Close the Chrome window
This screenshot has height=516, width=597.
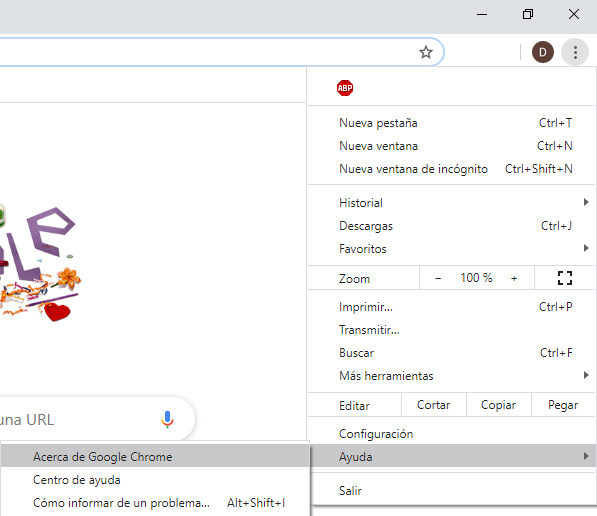click(x=574, y=14)
